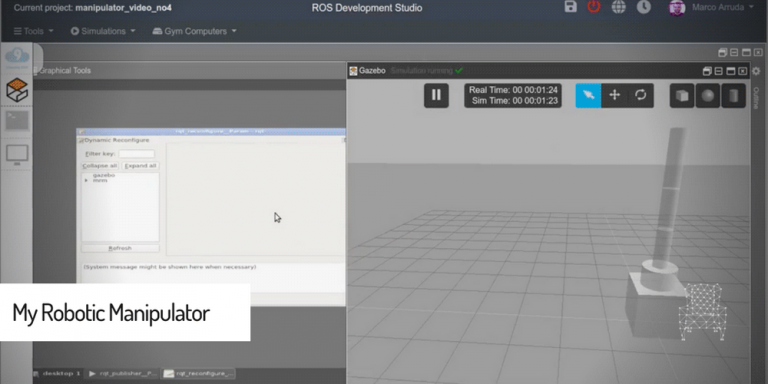The image size is (768, 384).
Task: Click the Refresh button
Action: pyautogui.click(x=120, y=248)
